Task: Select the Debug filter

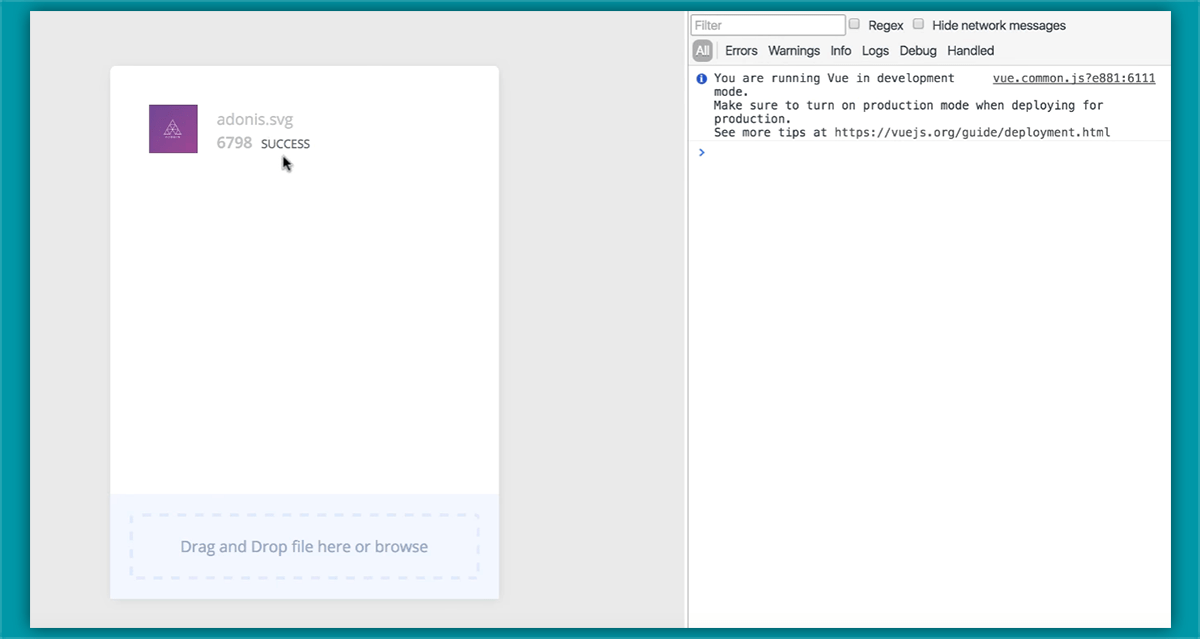Action: coord(917,50)
